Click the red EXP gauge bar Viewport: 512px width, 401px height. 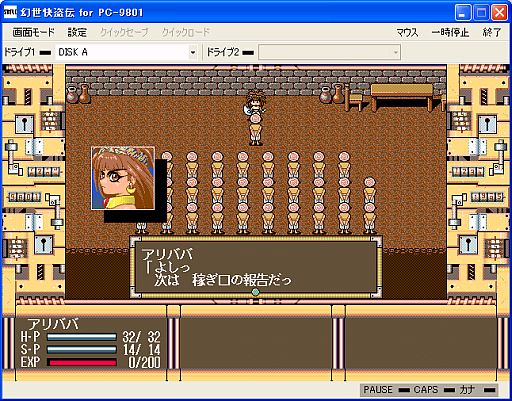[82, 362]
